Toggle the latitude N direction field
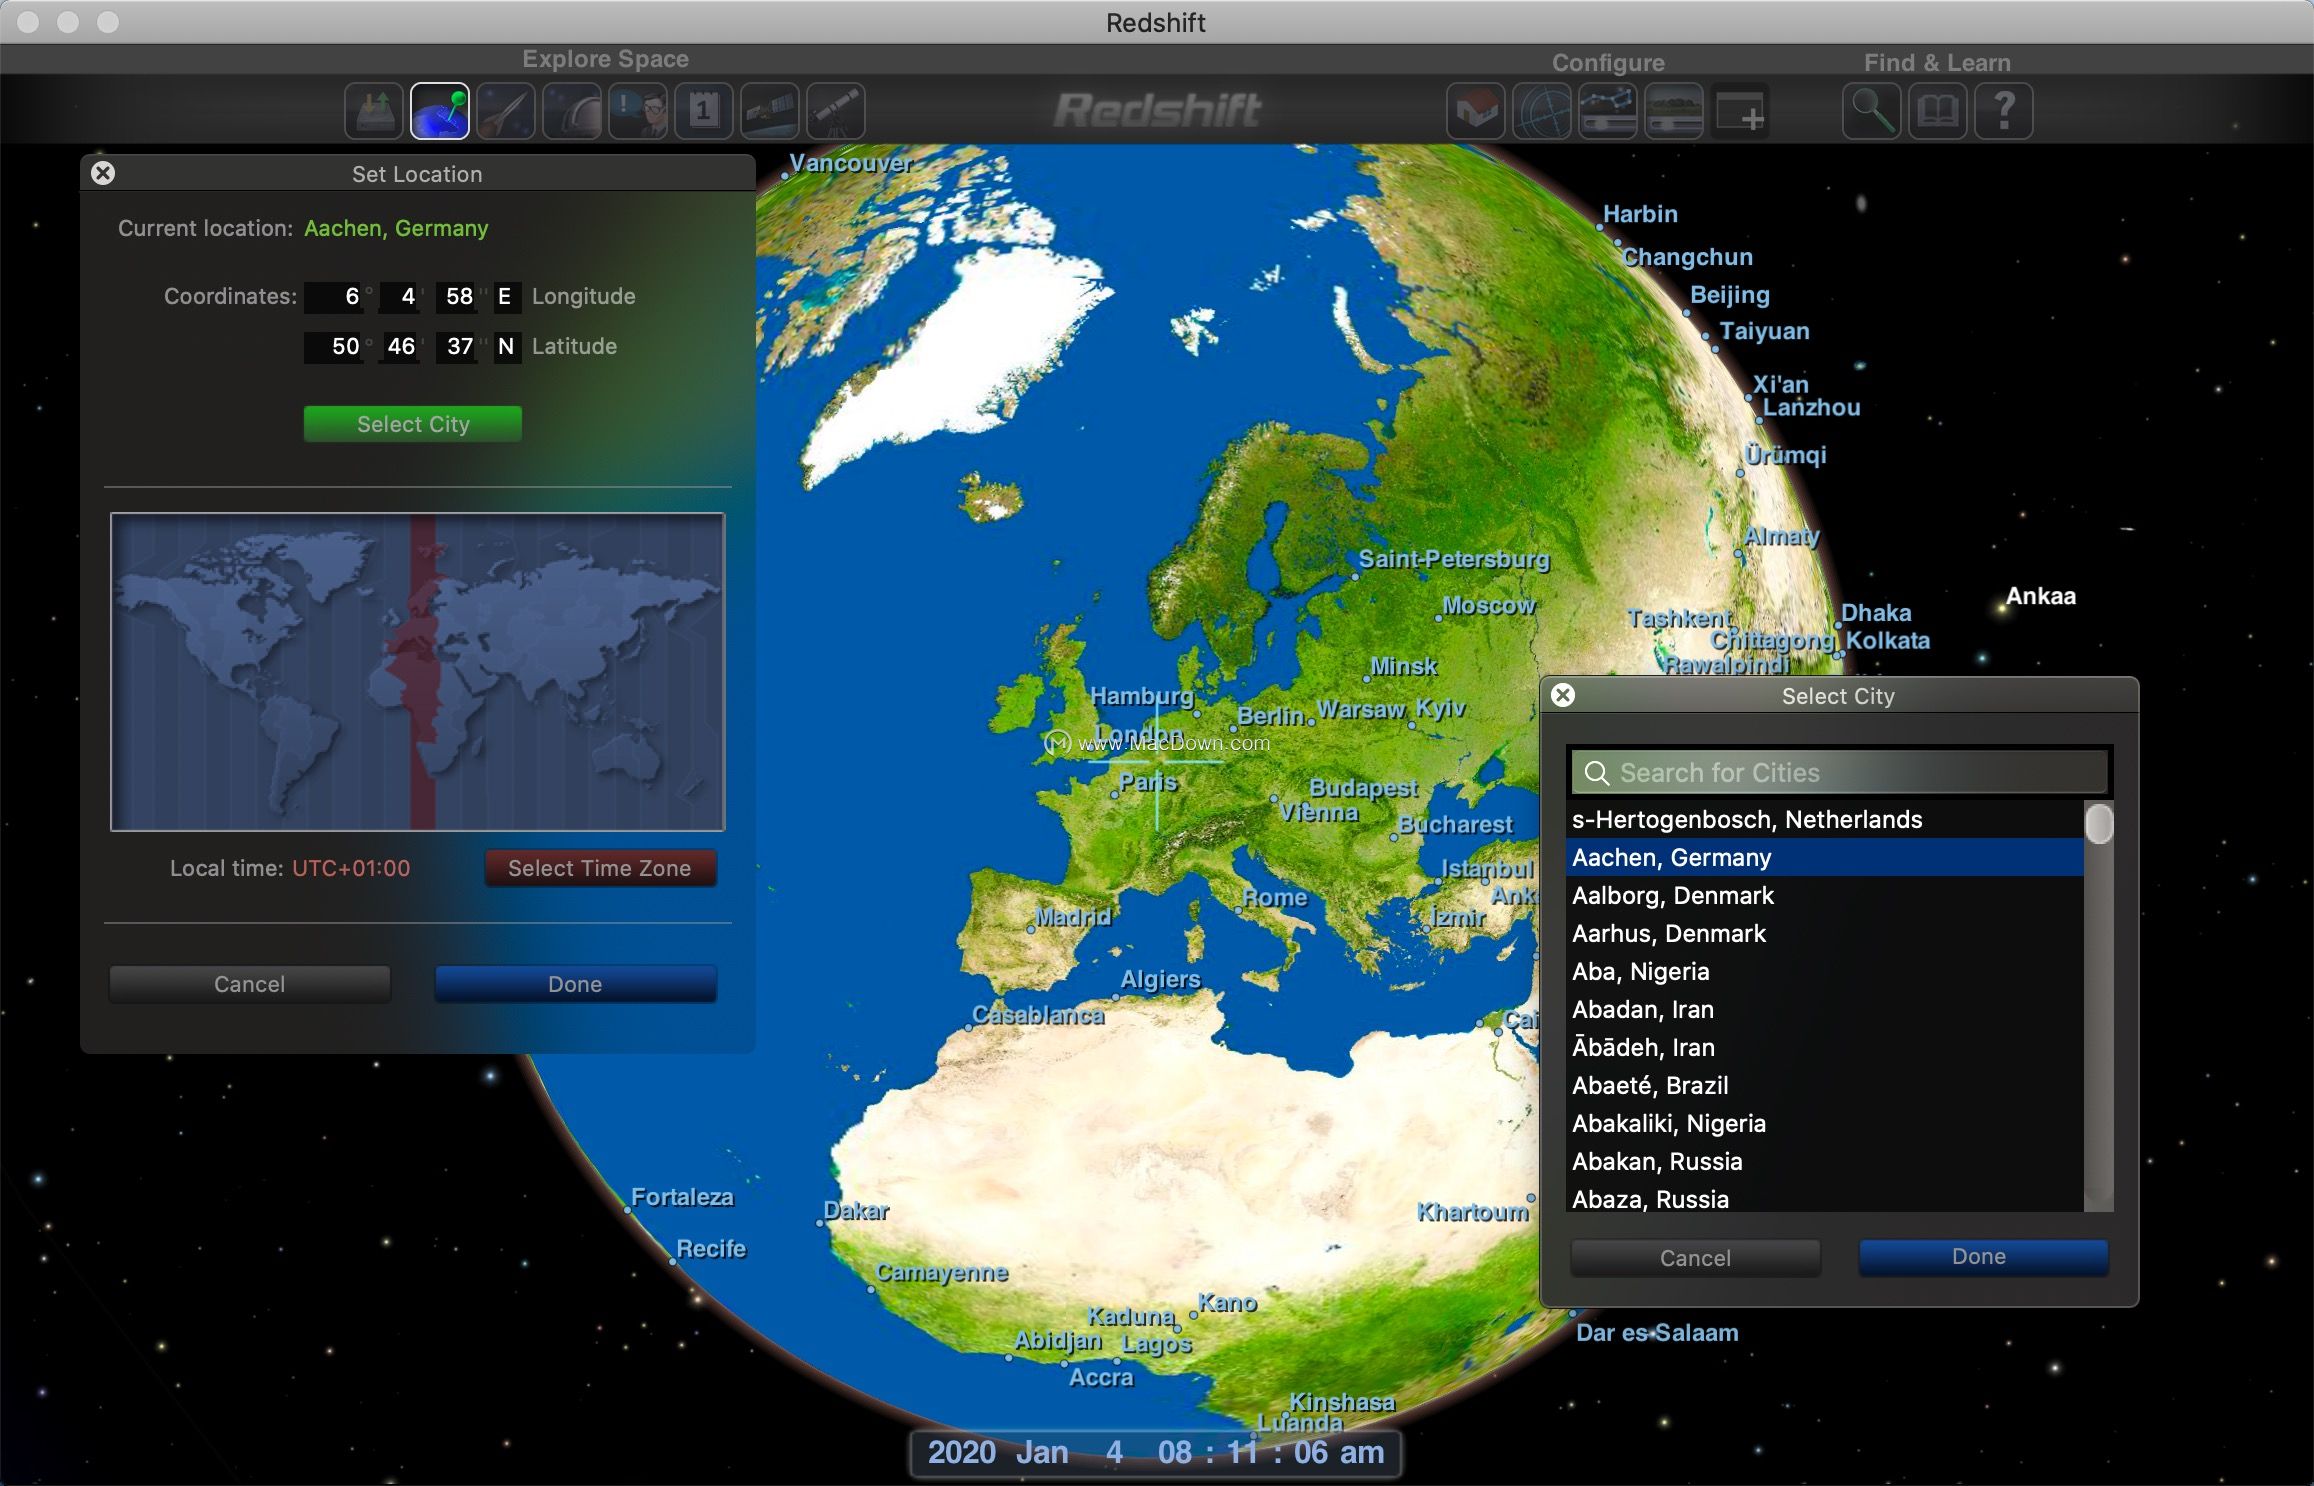 [x=506, y=347]
